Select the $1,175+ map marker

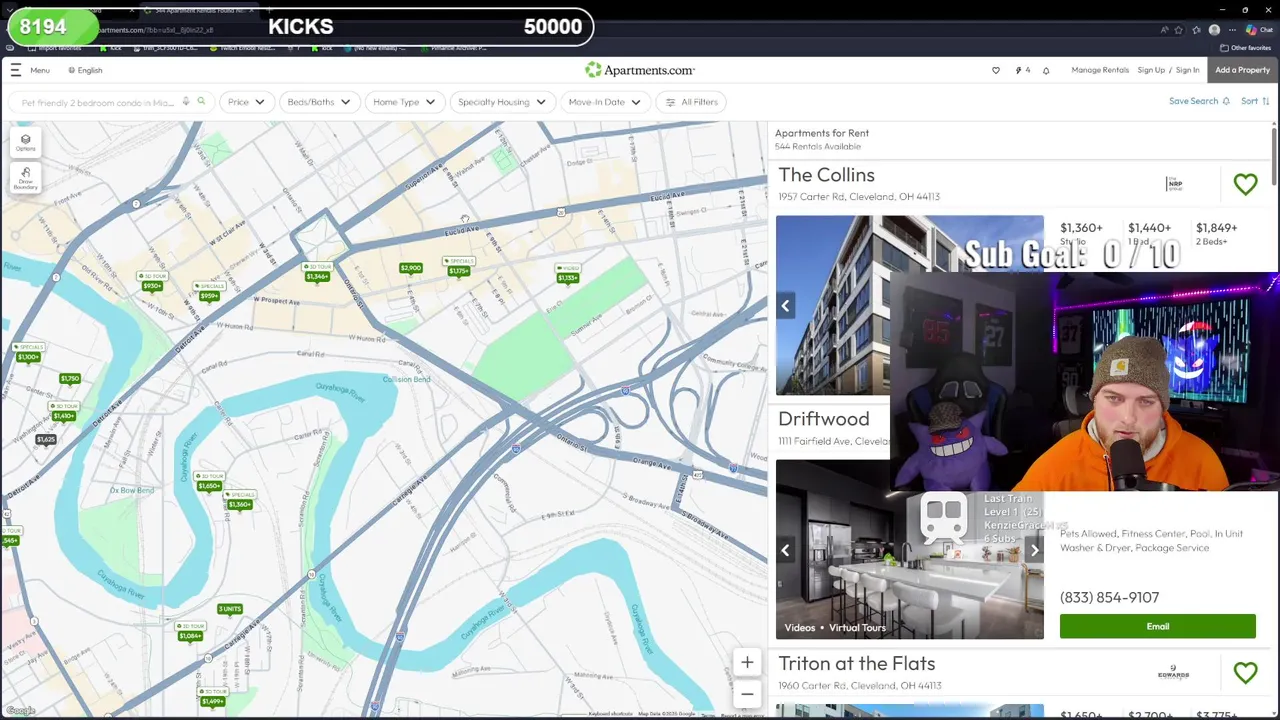[x=458, y=271]
